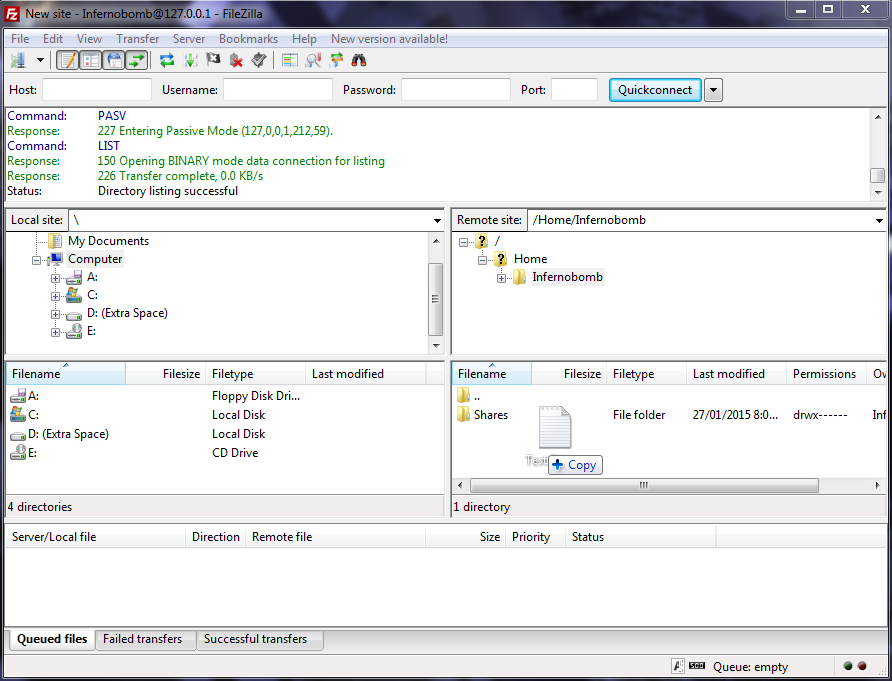Viewport: 892px width, 681px height.
Task: Open the Transfer menu
Action: [x=138, y=39]
